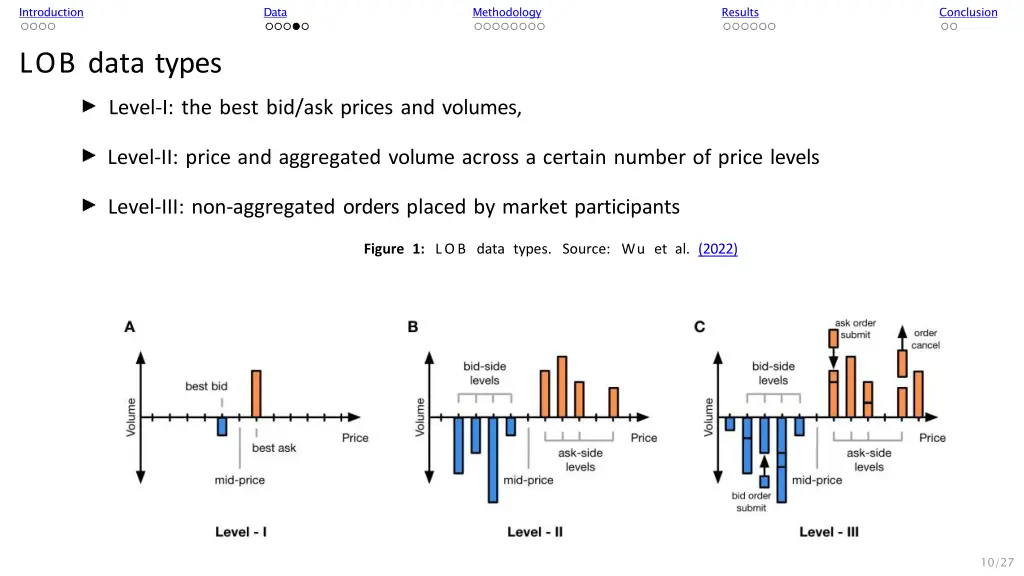The width and height of the screenshot is (1024, 576).
Task: Click the blue best bid bar in panel A
Action: click(222, 426)
